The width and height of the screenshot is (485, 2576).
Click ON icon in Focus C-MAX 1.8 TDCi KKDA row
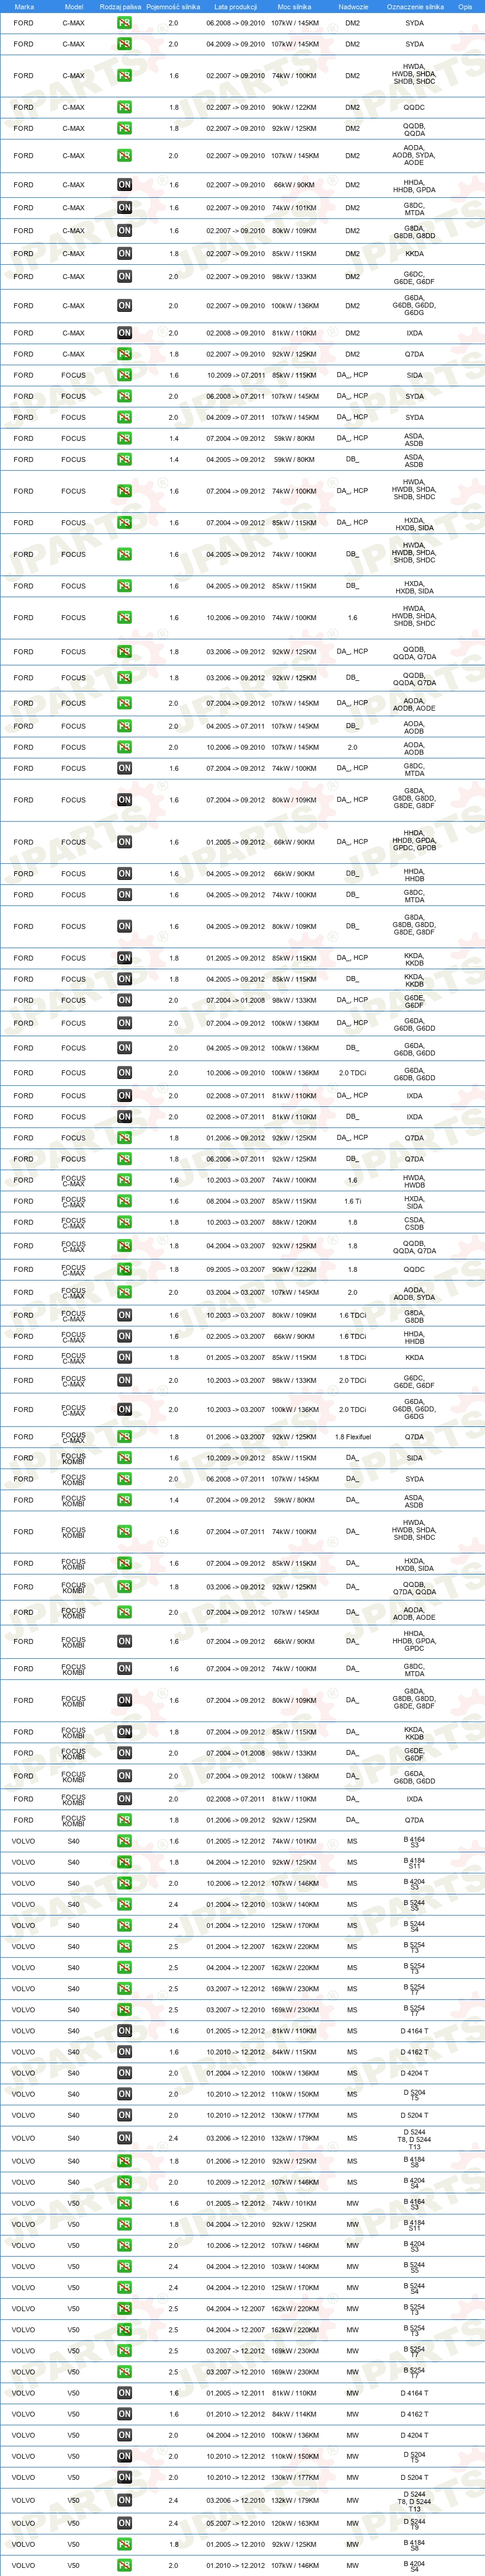[124, 1358]
